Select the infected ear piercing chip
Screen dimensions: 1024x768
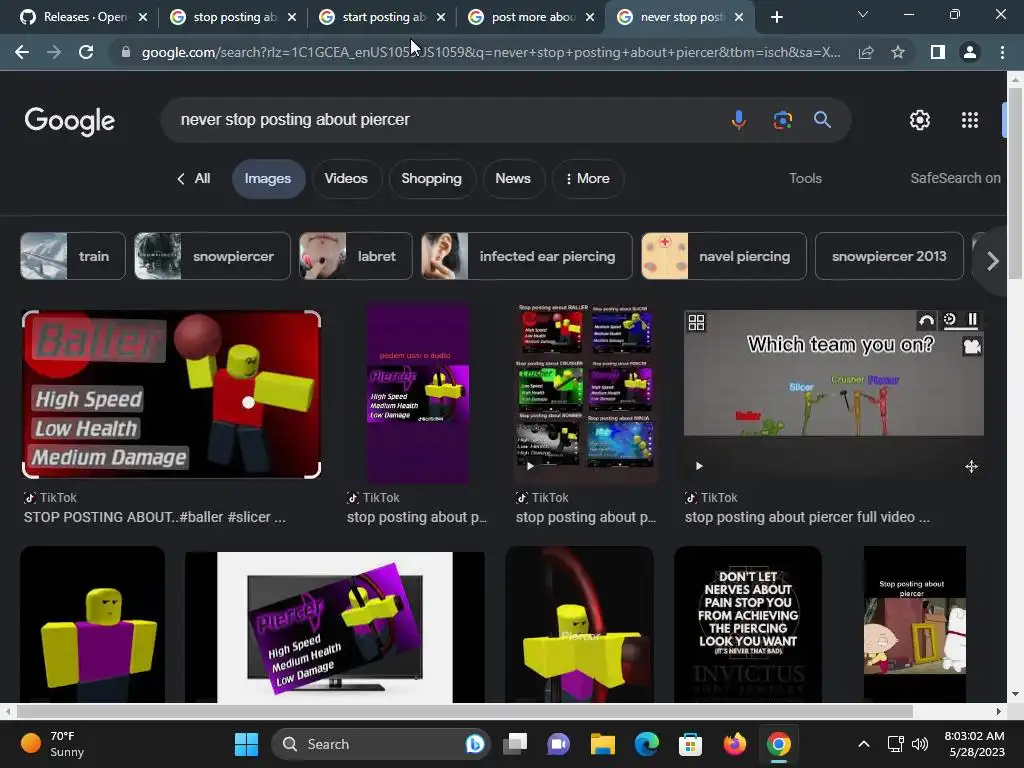click(x=527, y=256)
